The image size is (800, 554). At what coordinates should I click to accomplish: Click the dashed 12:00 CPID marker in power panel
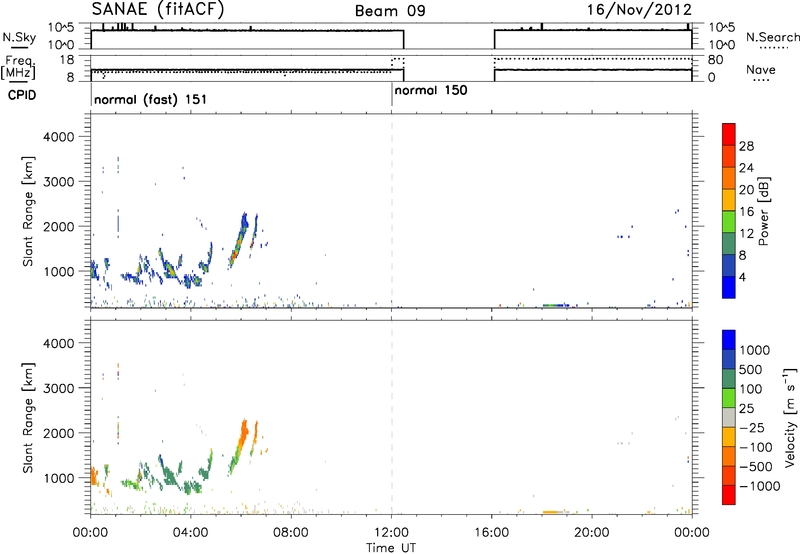click(392, 211)
